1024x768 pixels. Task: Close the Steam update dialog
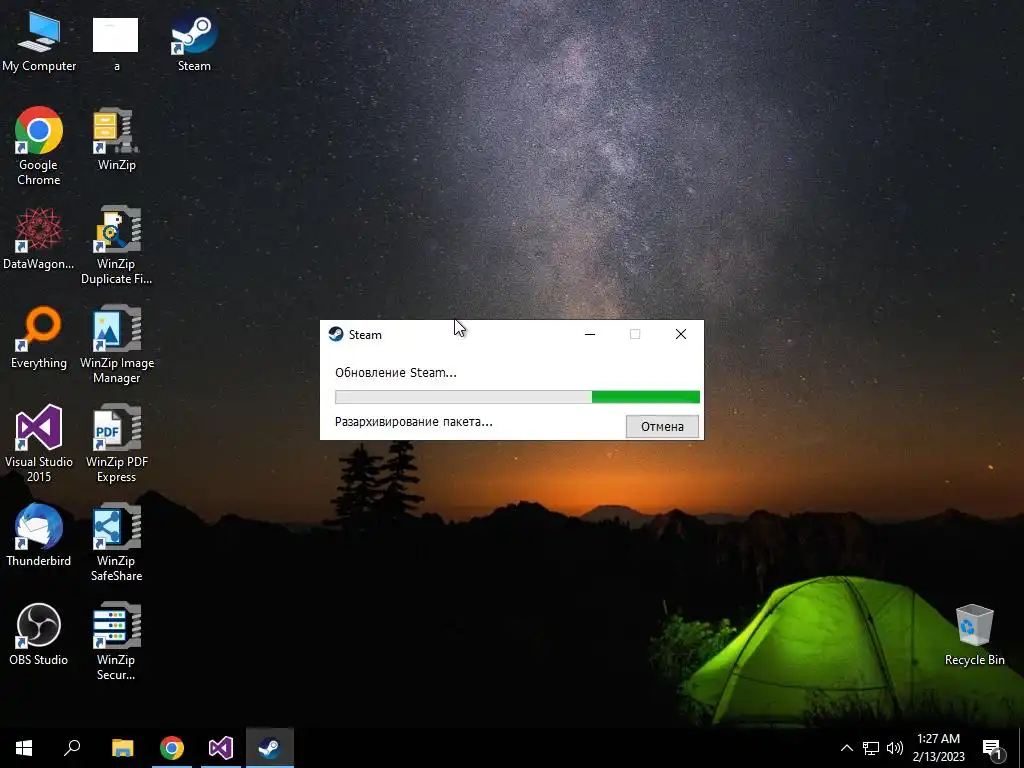pos(680,334)
